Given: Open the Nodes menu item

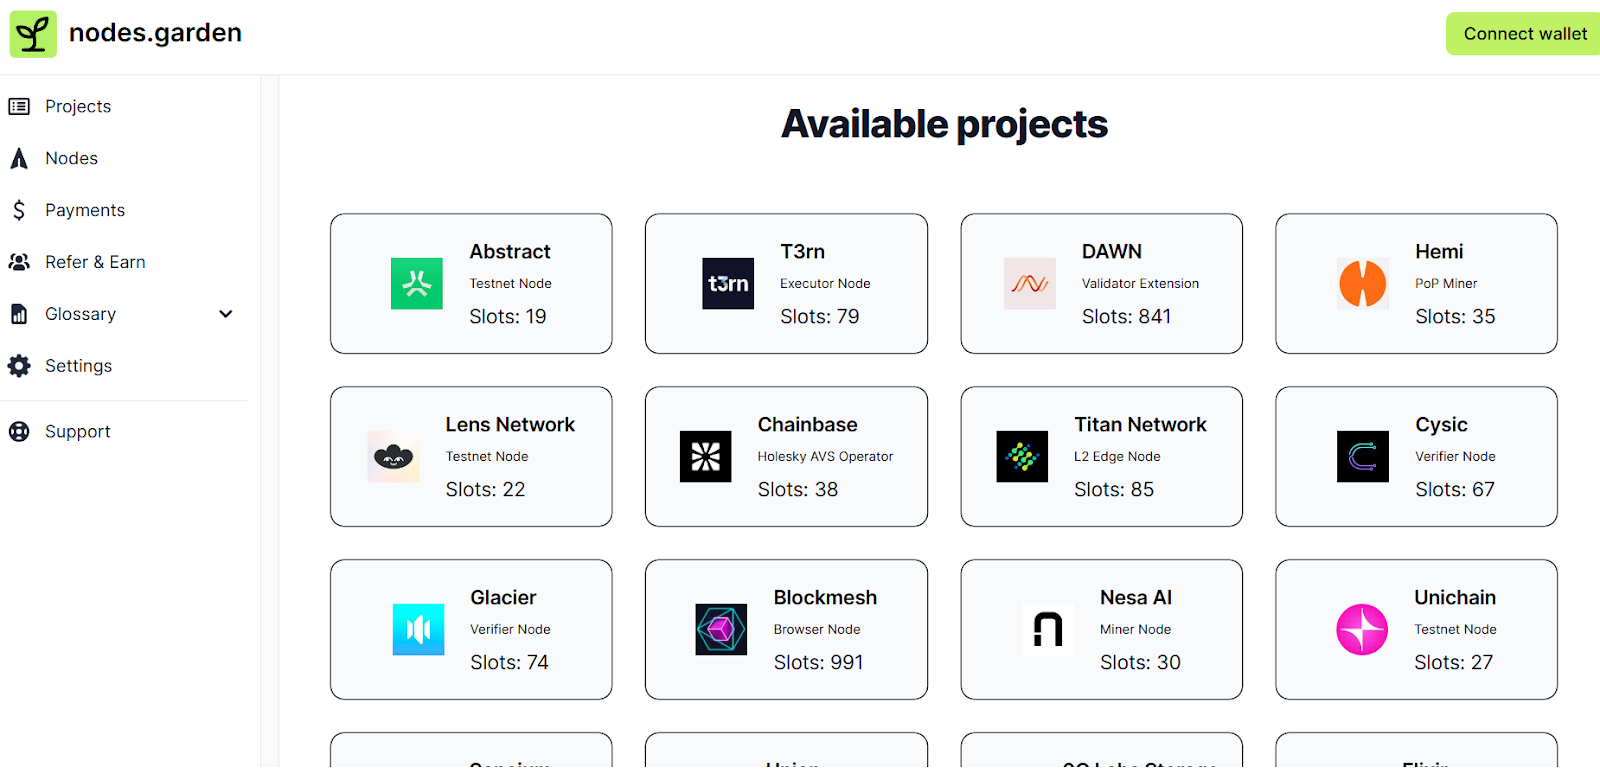Looking at the screenshot, I should pos(71,158).
